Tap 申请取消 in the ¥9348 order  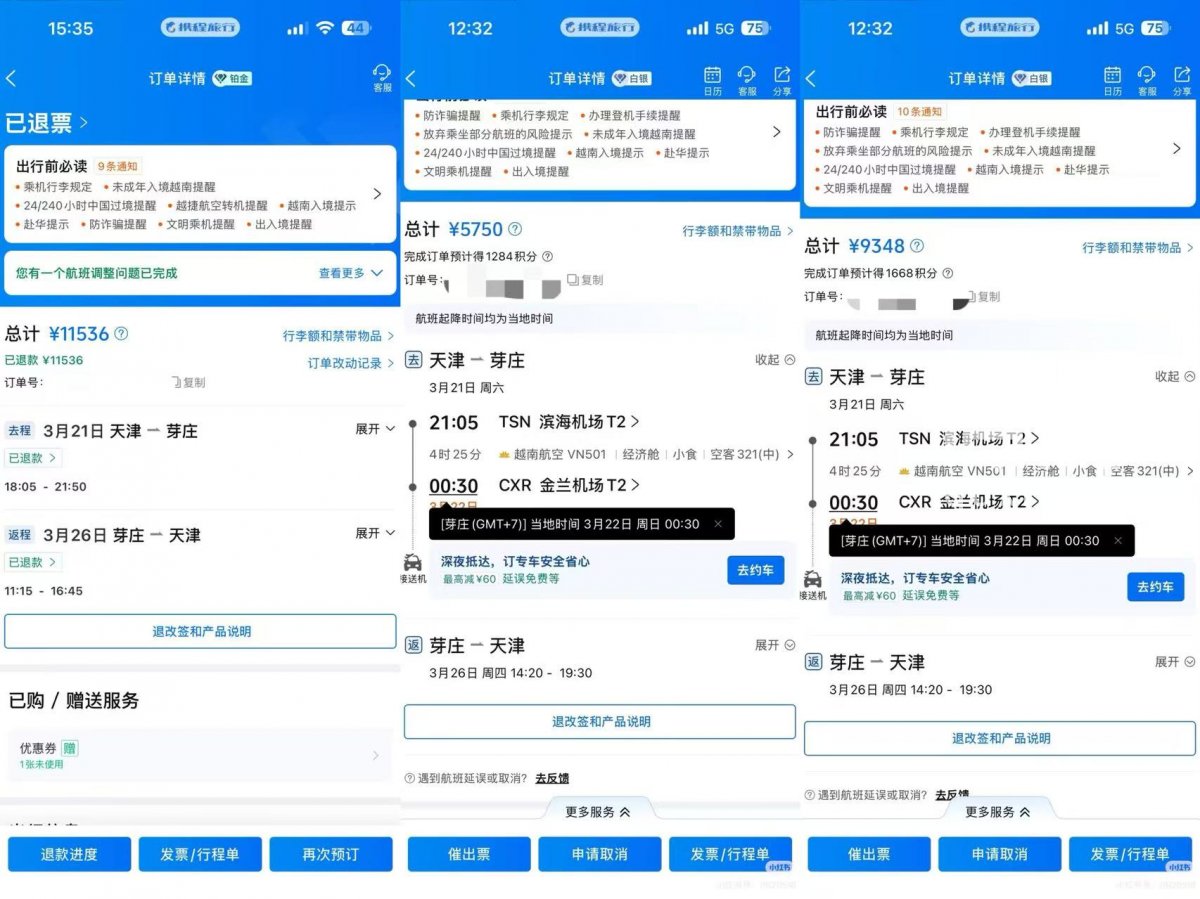pos(999,854)
